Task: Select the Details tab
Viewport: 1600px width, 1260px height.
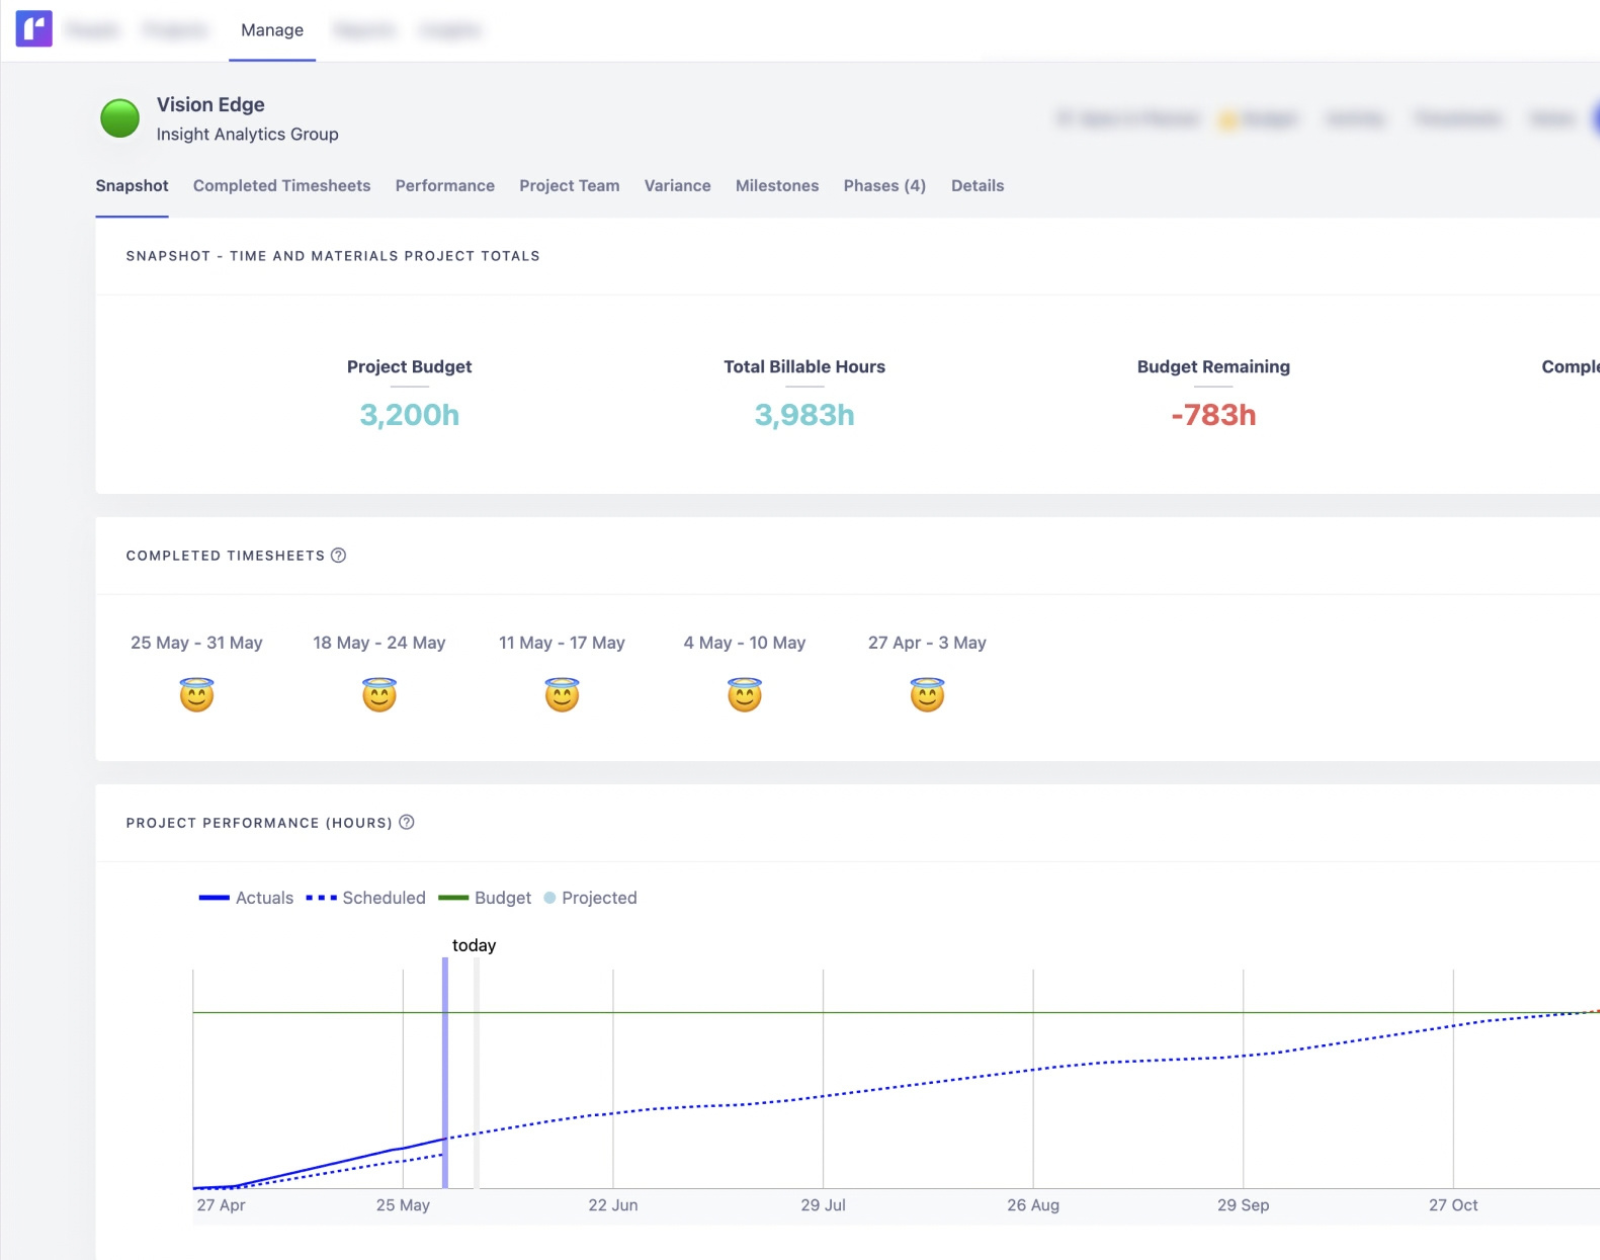Action: (977, 186)
